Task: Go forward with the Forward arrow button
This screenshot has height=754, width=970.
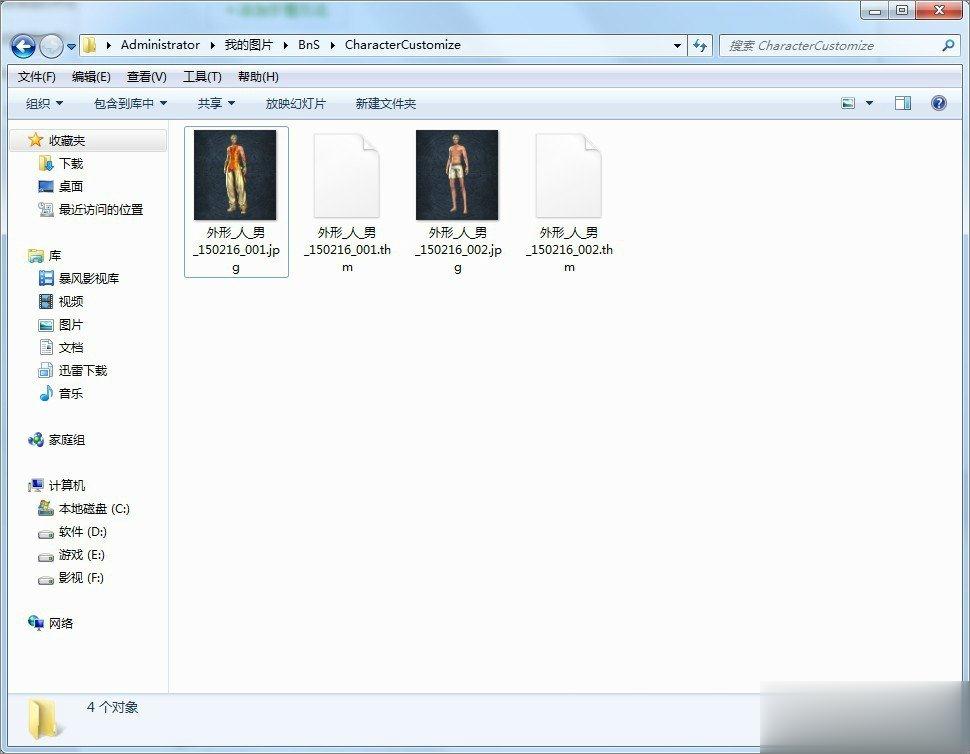Action: [x=51, y=46]
